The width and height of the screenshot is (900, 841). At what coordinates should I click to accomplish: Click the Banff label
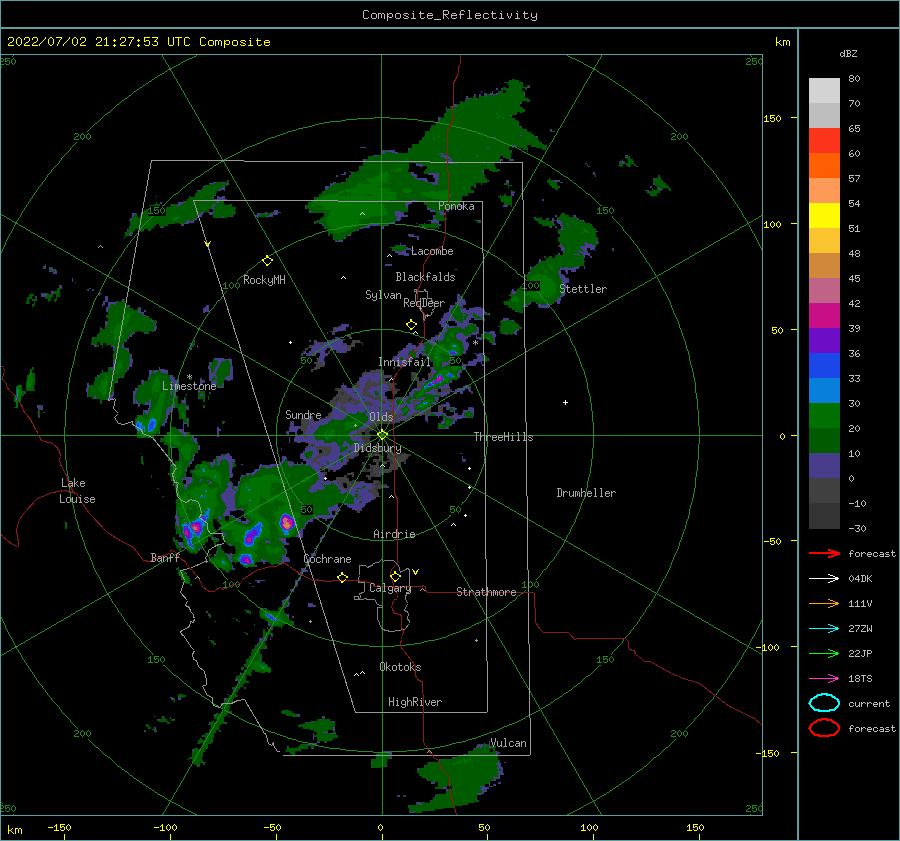[x=165, y=557]
